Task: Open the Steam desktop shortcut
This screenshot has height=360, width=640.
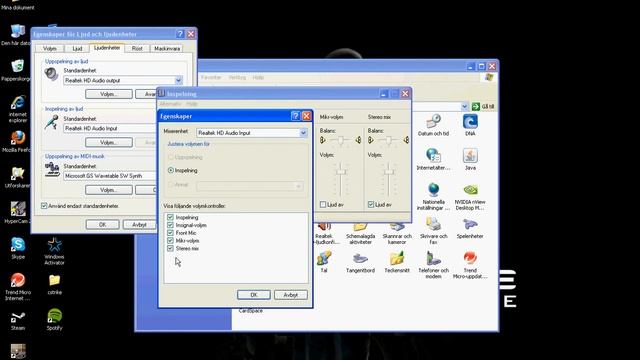Action: [18, 320]
